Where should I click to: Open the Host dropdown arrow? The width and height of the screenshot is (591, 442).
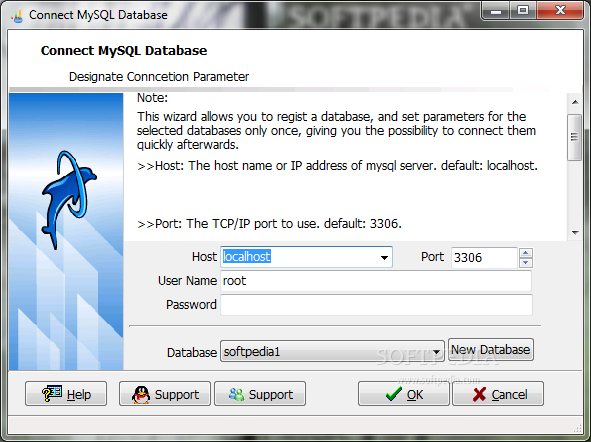click(384, 258)
